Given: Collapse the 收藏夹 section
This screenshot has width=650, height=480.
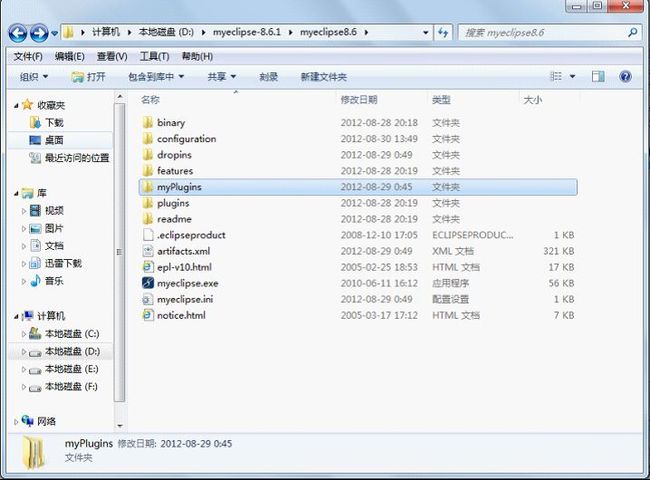Looking at the screenshot, I should (x=16, y=106).
